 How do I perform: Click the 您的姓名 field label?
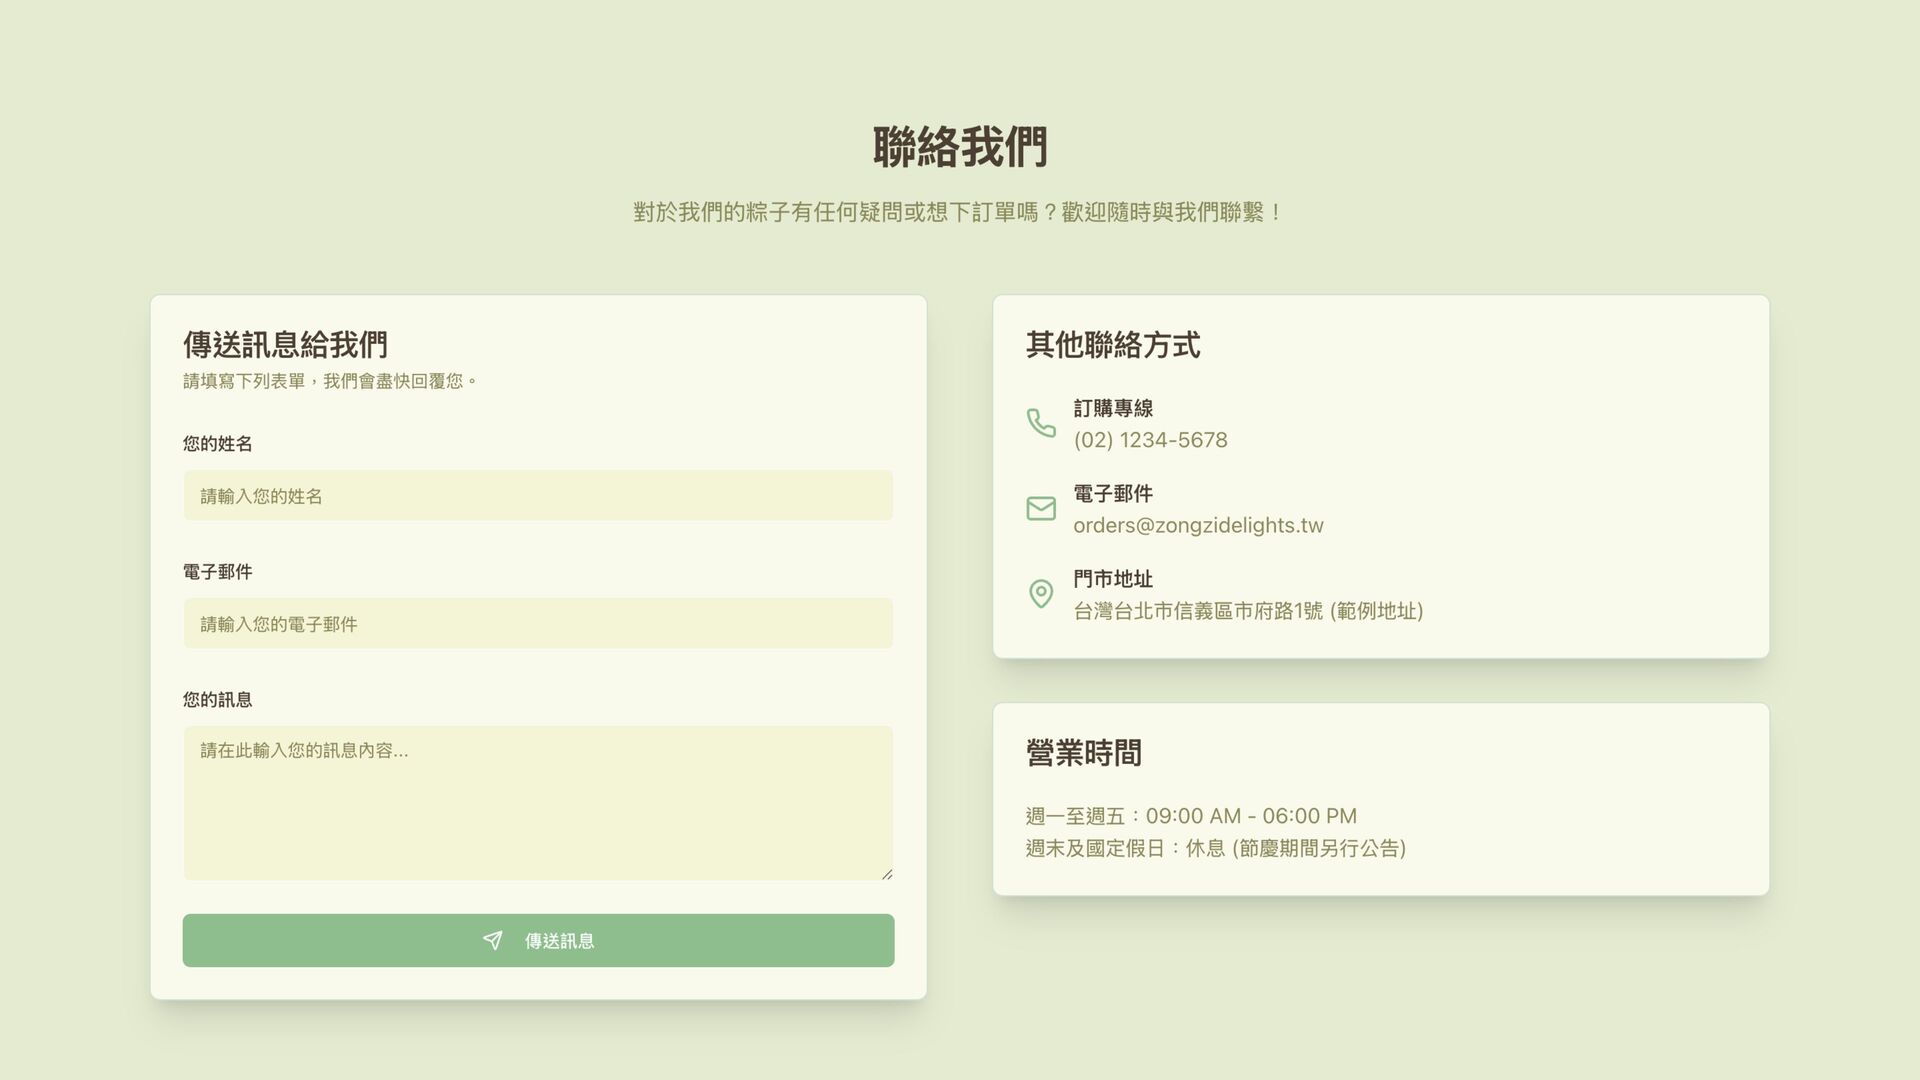[x=217, y=444]
